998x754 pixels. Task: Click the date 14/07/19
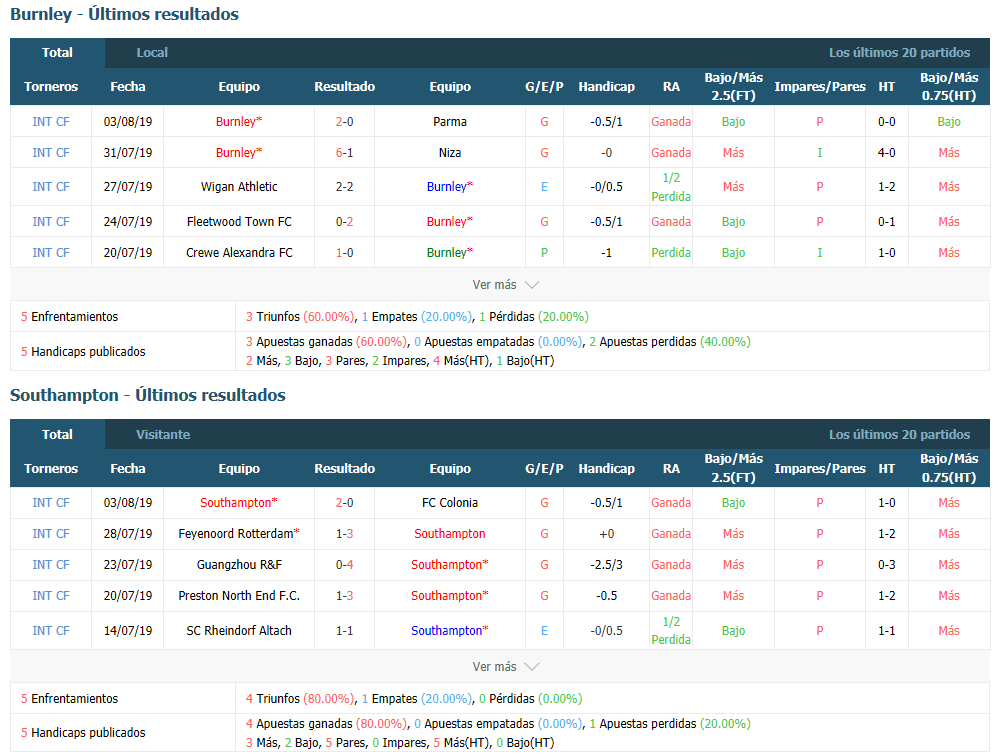click(x=128, y=631)
